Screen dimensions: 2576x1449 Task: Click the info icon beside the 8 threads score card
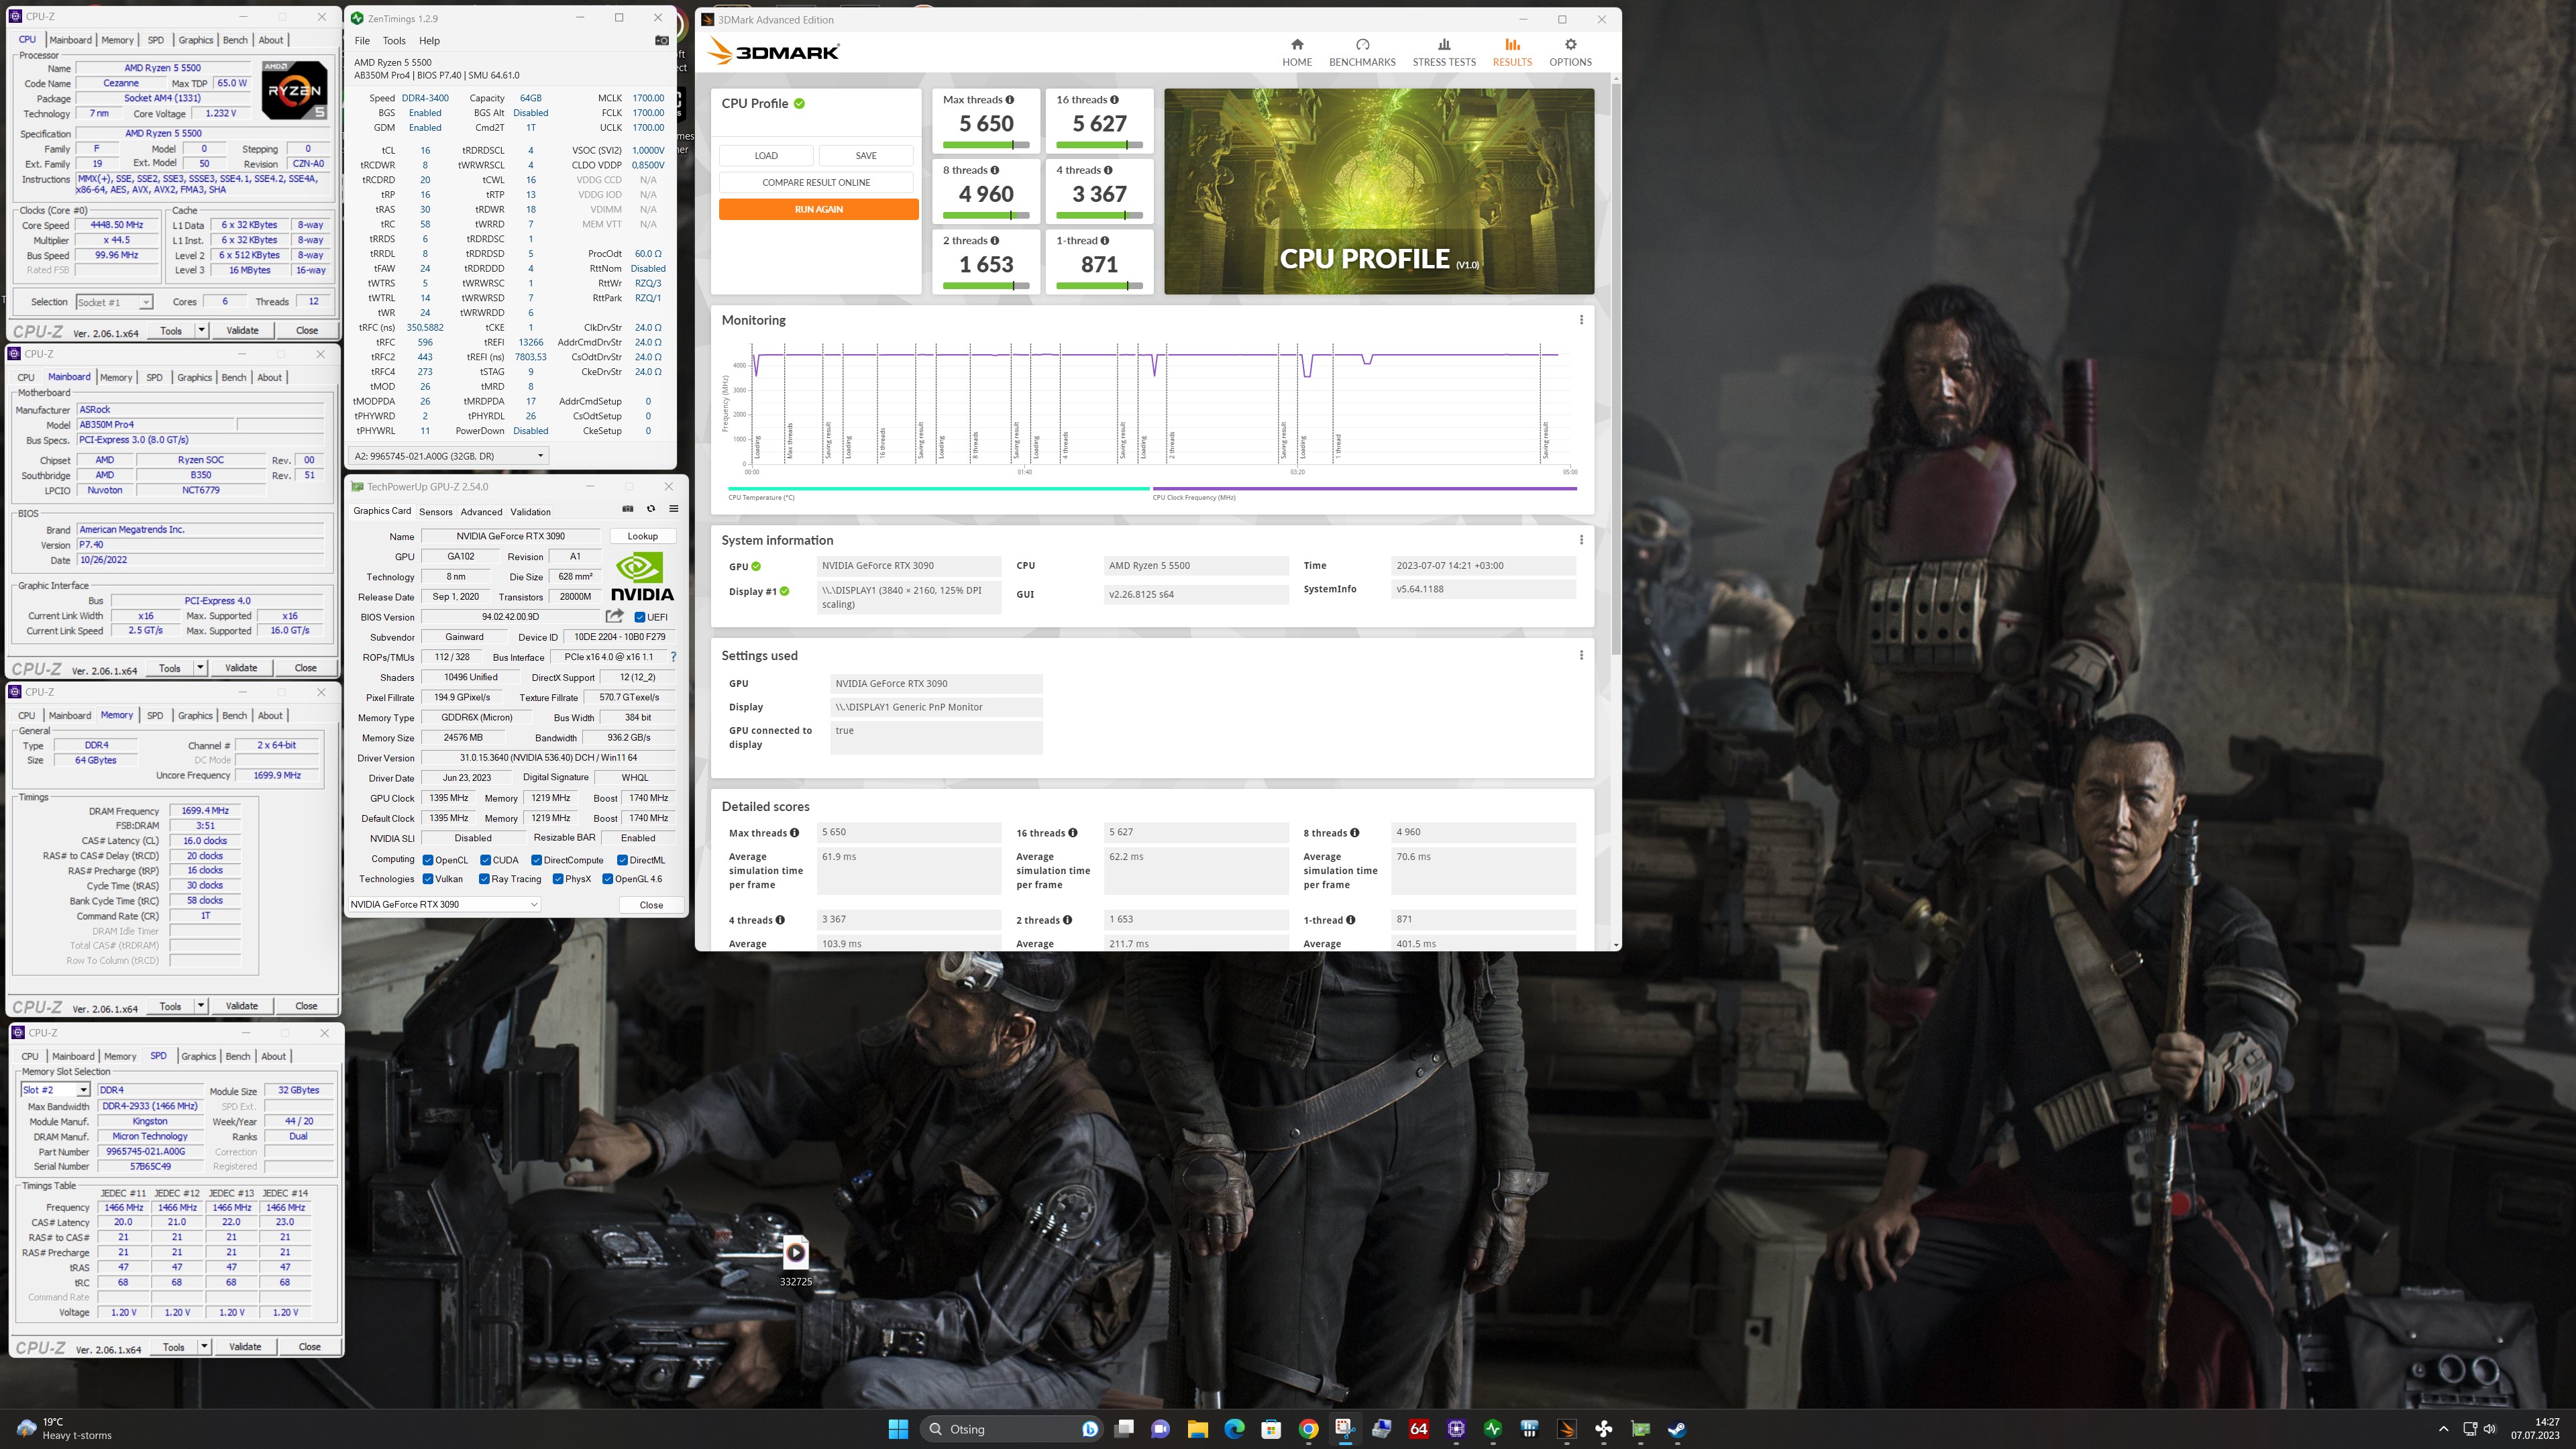tap(994, 170)
